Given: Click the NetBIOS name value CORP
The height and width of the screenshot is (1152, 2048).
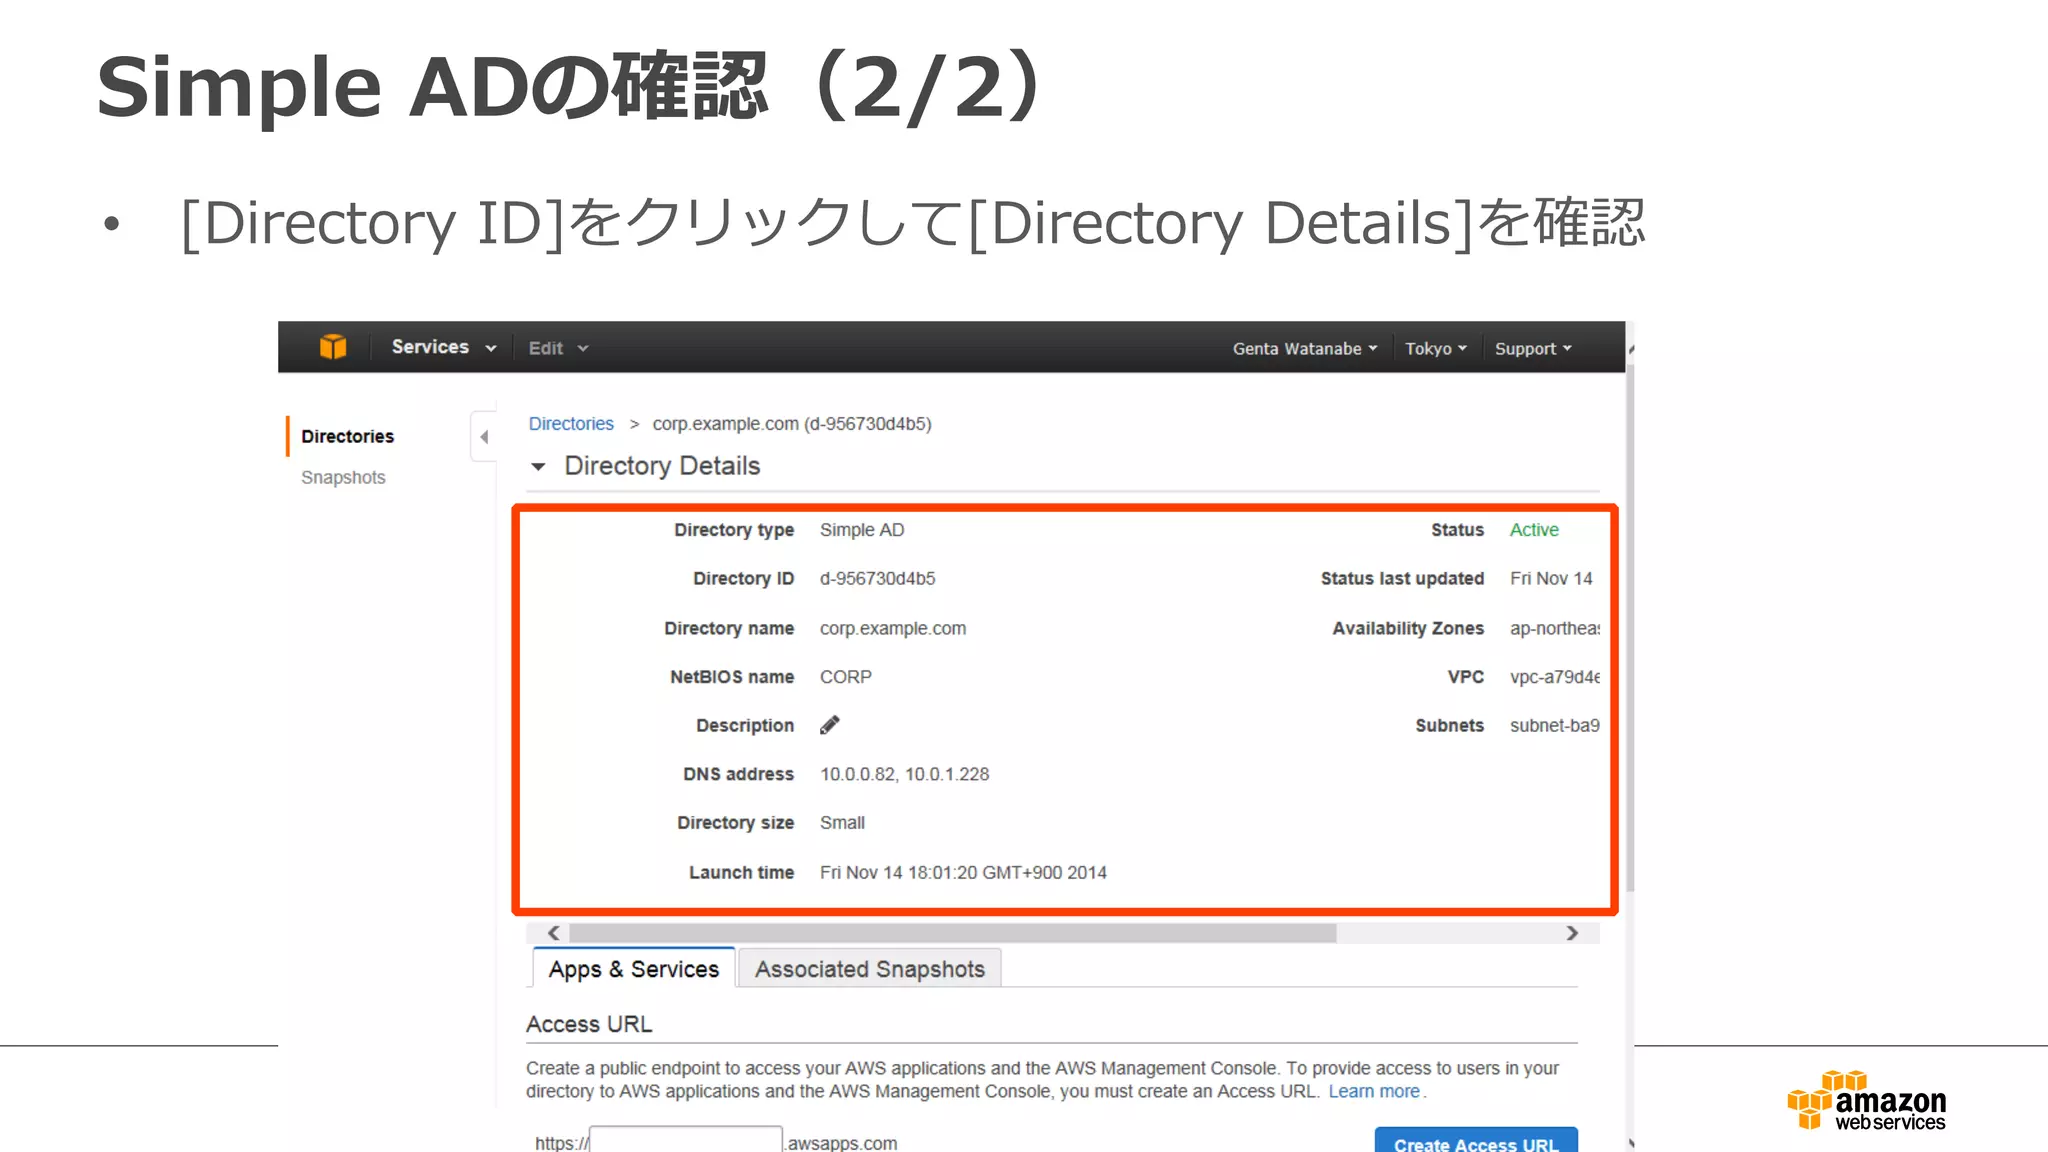Looking at the screenshot, I should pos(846,677).
